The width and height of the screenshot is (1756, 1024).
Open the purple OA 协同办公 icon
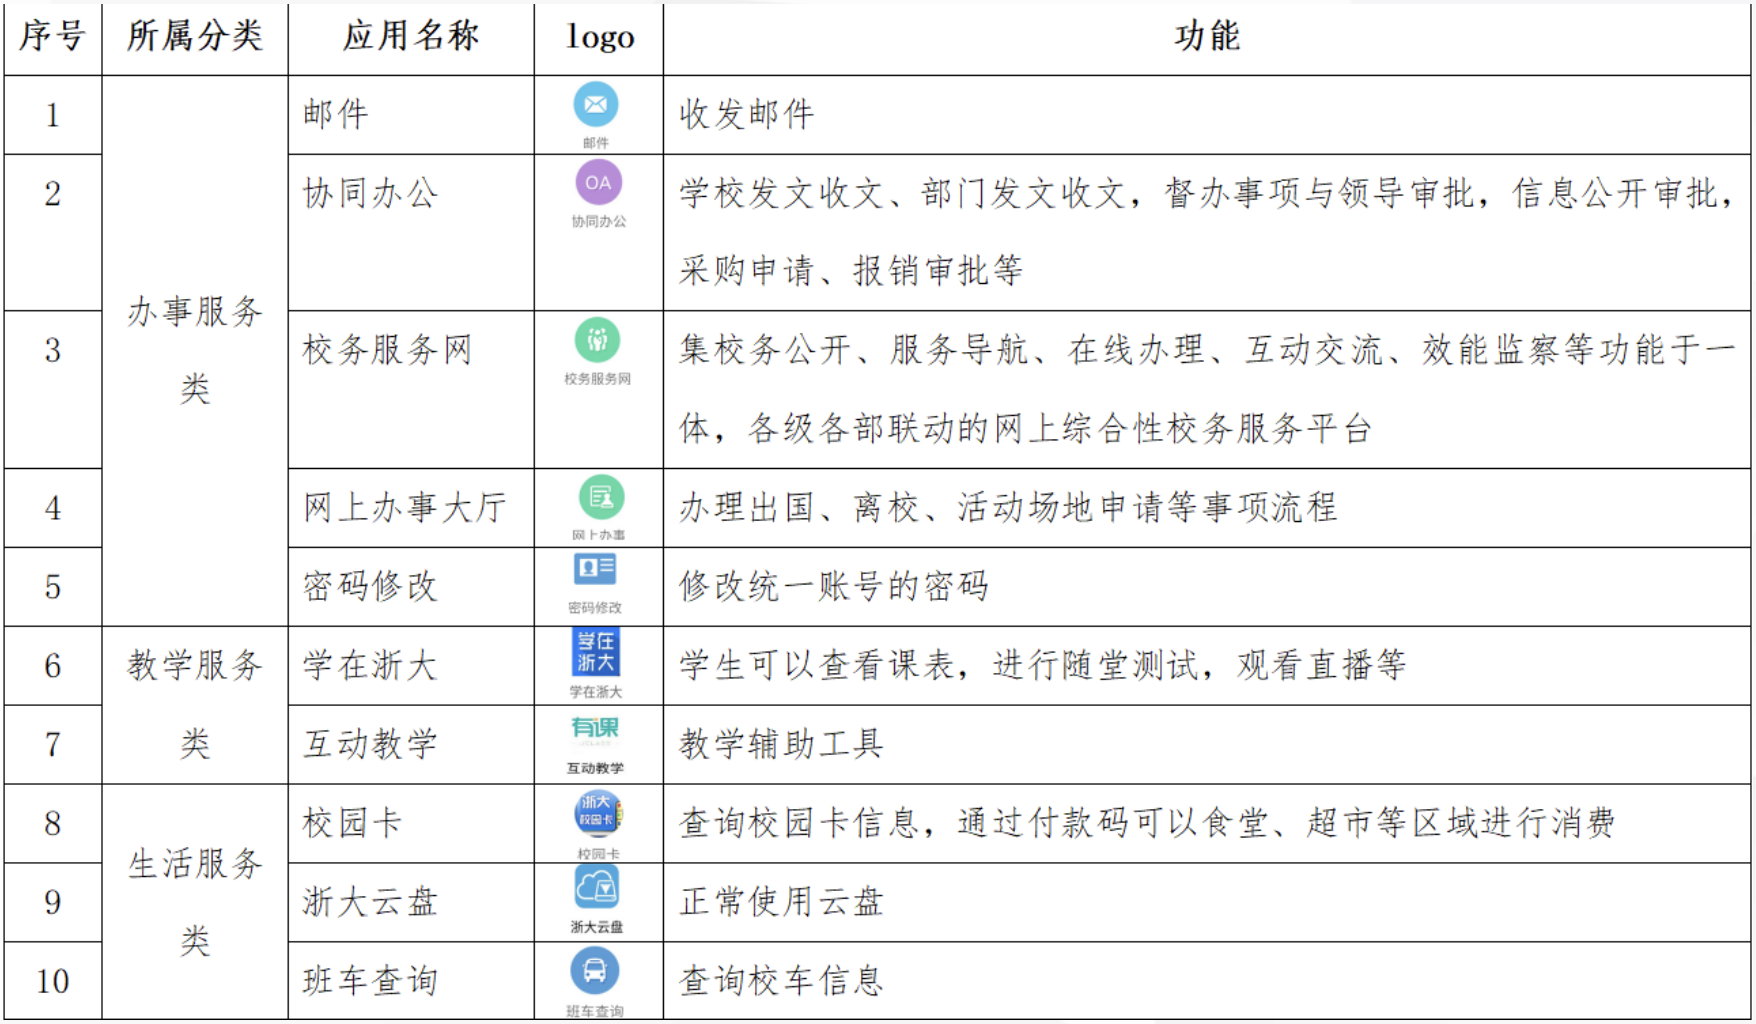click(x=598, y=183)
